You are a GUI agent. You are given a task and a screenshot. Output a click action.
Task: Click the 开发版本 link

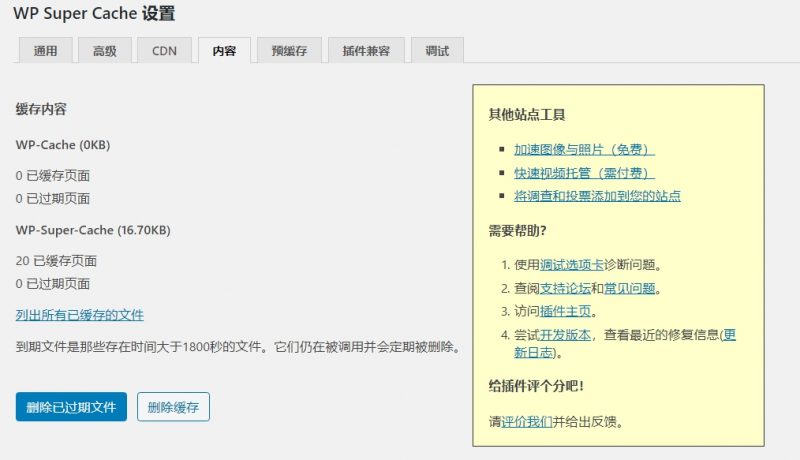coord(565,335)
